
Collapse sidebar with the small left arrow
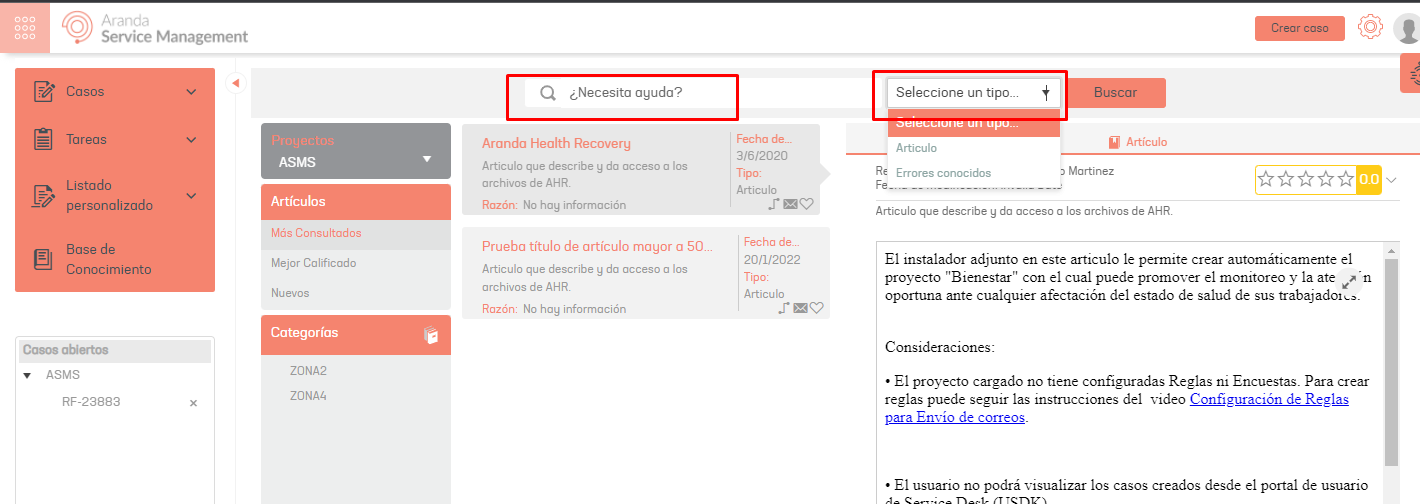[x=236, y=83]
